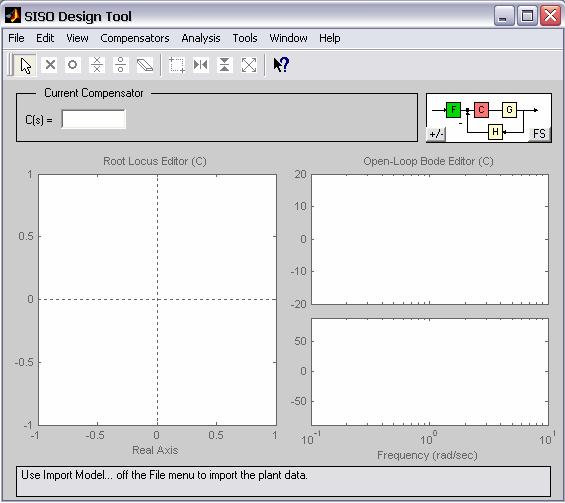Select the eraser delete pole/zero tool
Viewport: 565px width, 503px height.
(145, 65)
